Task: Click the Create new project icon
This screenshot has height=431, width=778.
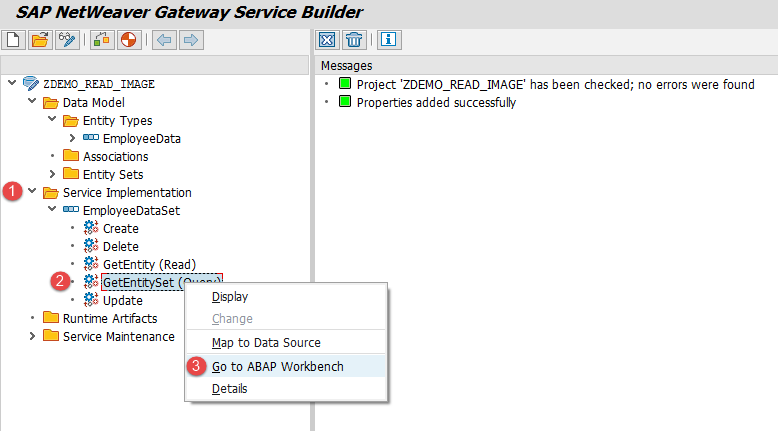Action: tap(13, 40)
